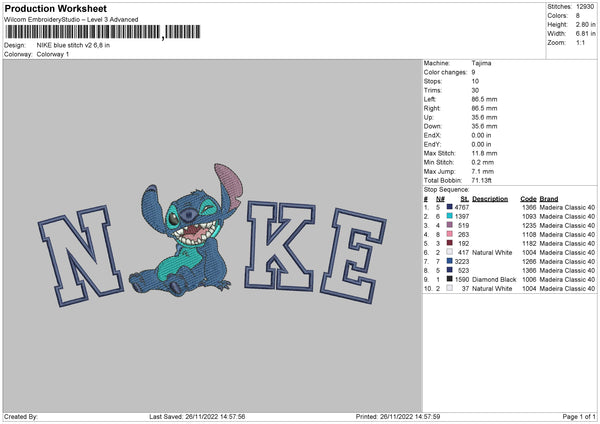The image size is (600, 424).
Task: Choose the Diamond Black color swatch
Action: click(x=451, y=279)
